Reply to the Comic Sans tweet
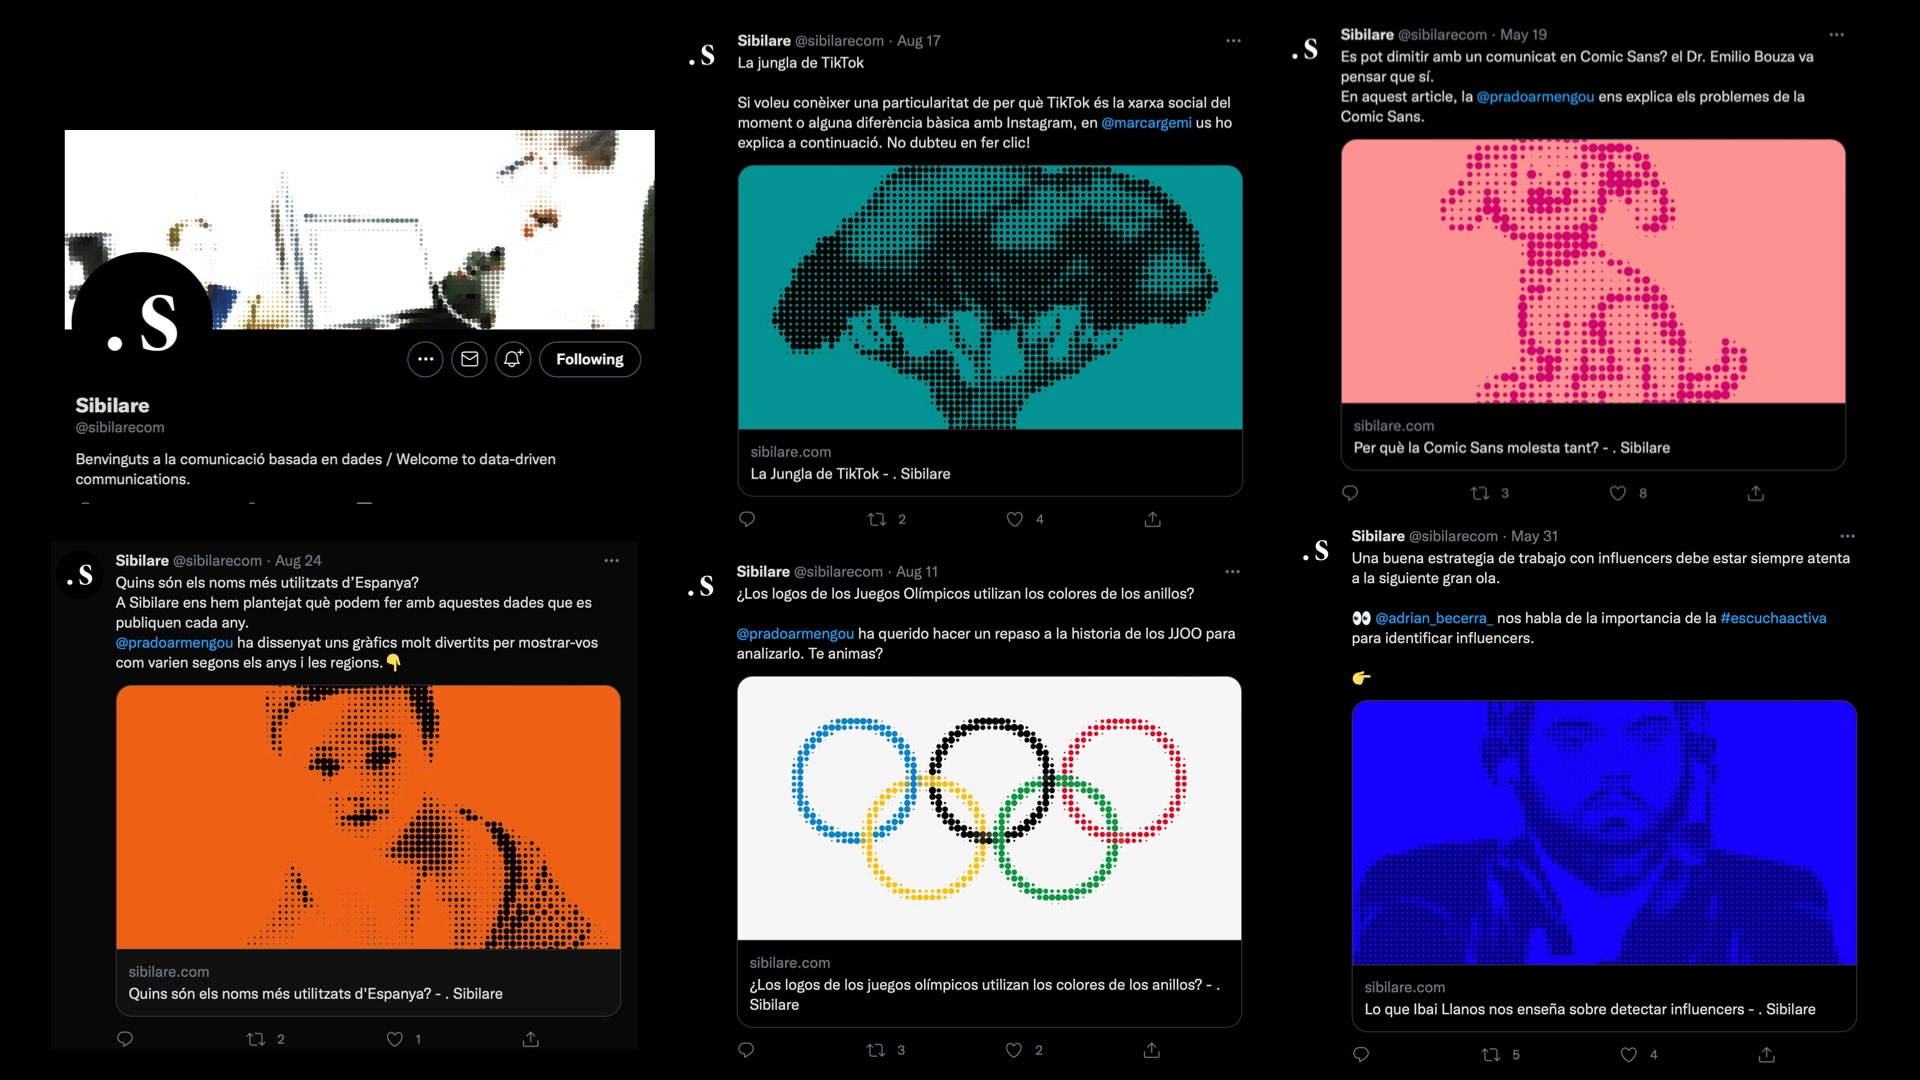 coord(1350,493)
